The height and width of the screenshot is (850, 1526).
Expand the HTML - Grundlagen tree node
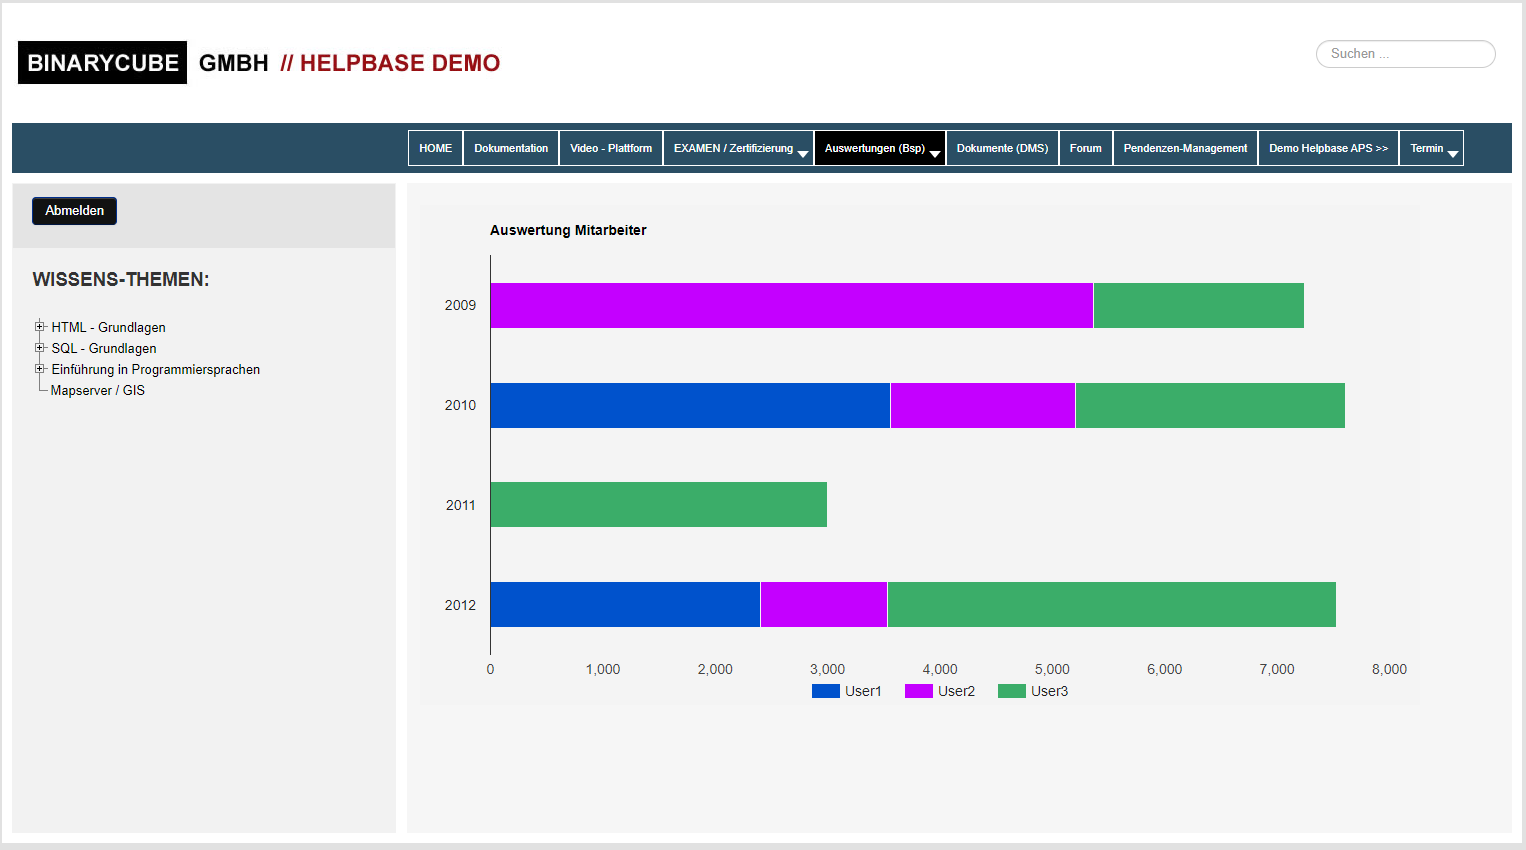pyautogui.click(x=40, y=326)
